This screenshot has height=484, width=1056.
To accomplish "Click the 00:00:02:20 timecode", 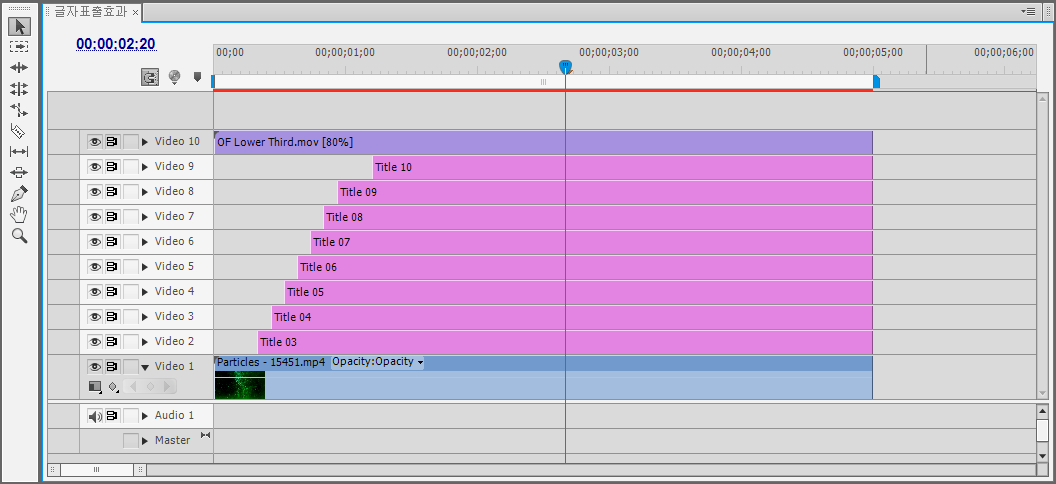I will (x=116, y=44).
